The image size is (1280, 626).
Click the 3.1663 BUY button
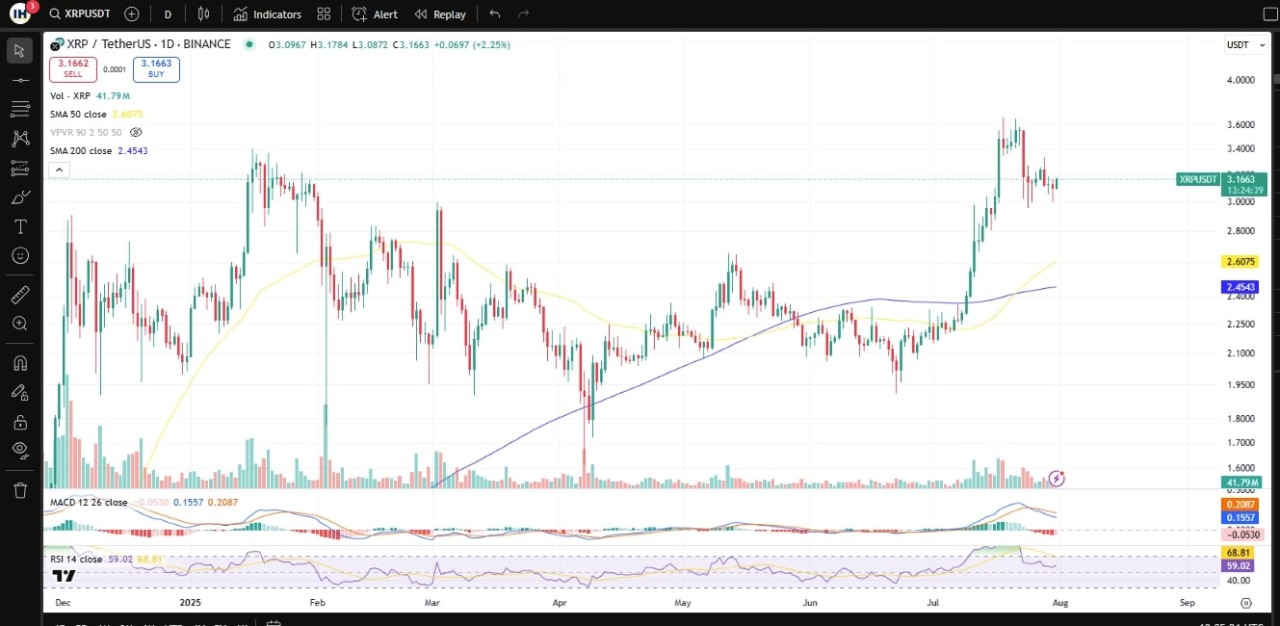pos(156,69)
